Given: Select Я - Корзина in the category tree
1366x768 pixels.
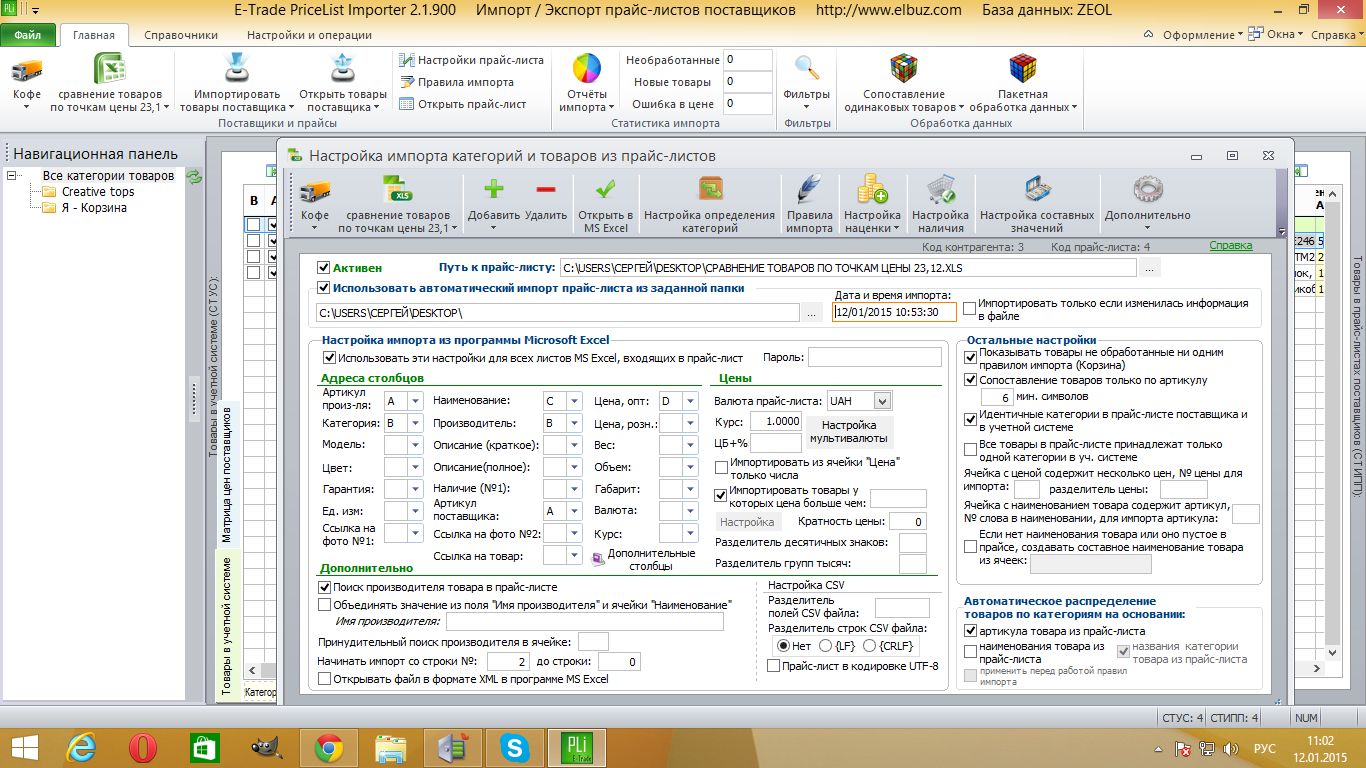Looking at the screenshot, I should (94, 208).
